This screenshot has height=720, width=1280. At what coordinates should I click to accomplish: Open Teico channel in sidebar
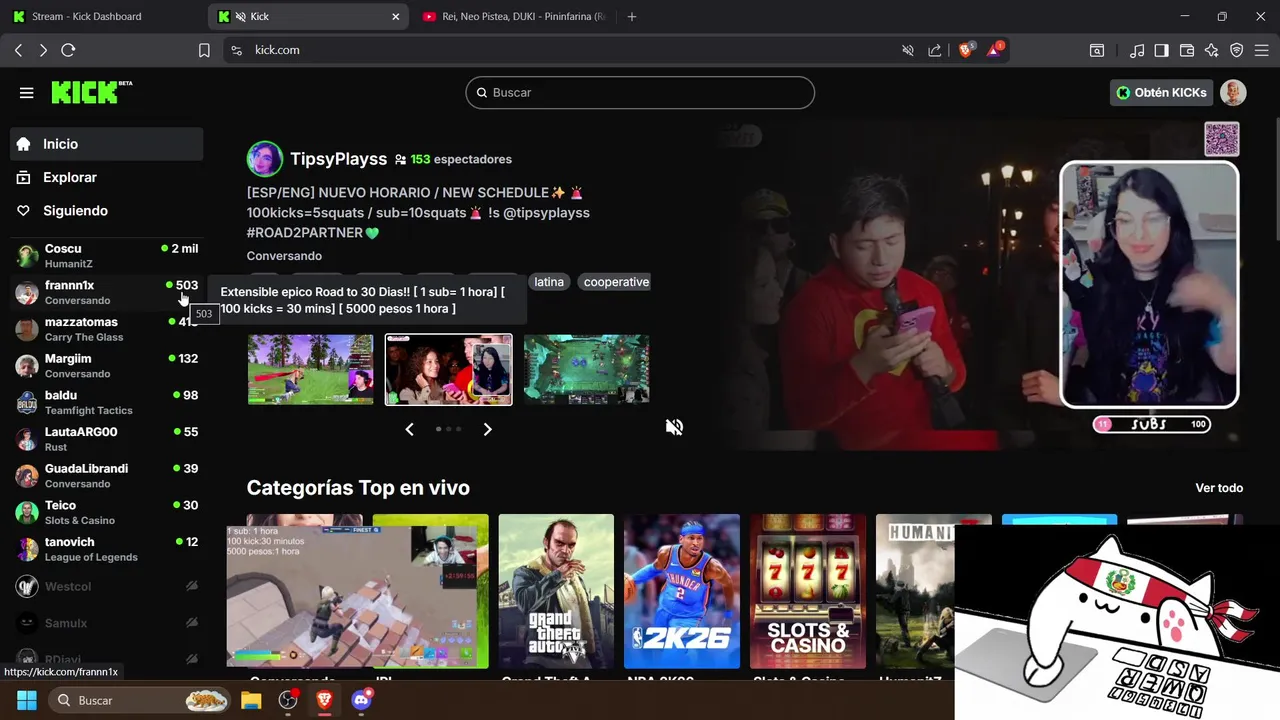[x=107, y=512]
